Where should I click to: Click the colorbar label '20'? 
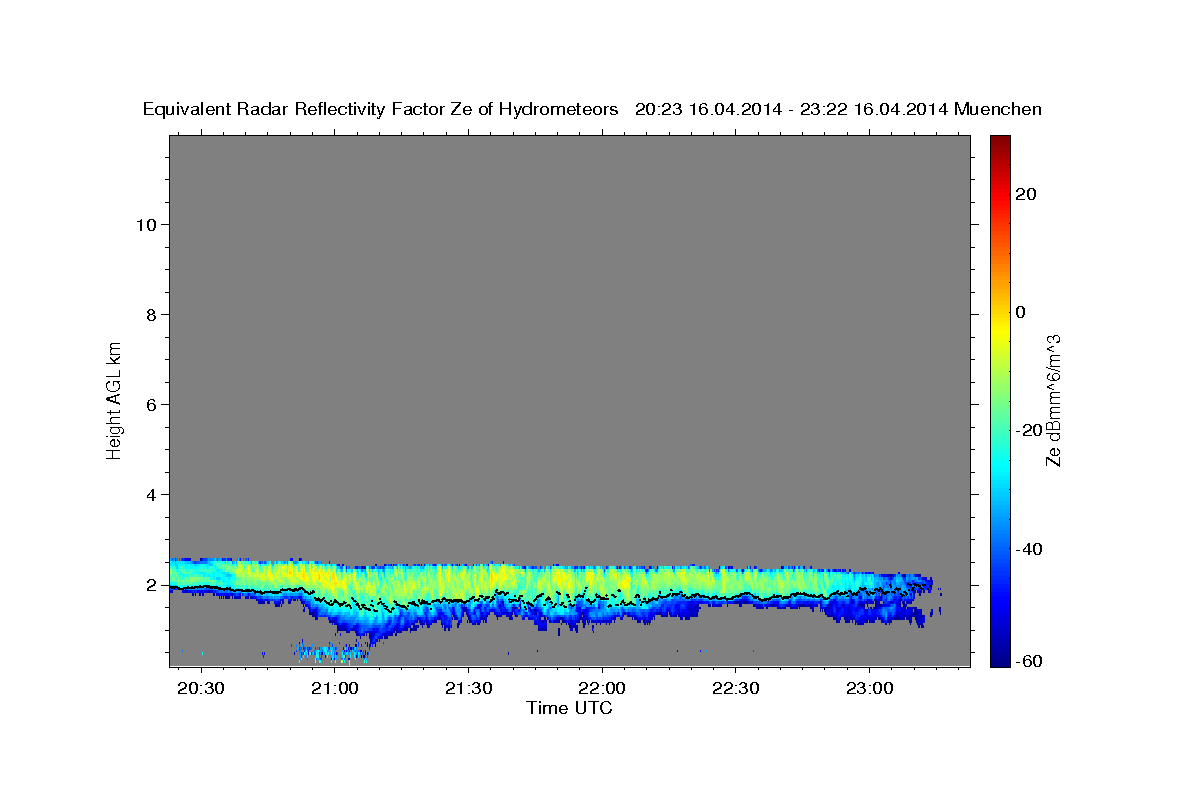point(1026,194)
